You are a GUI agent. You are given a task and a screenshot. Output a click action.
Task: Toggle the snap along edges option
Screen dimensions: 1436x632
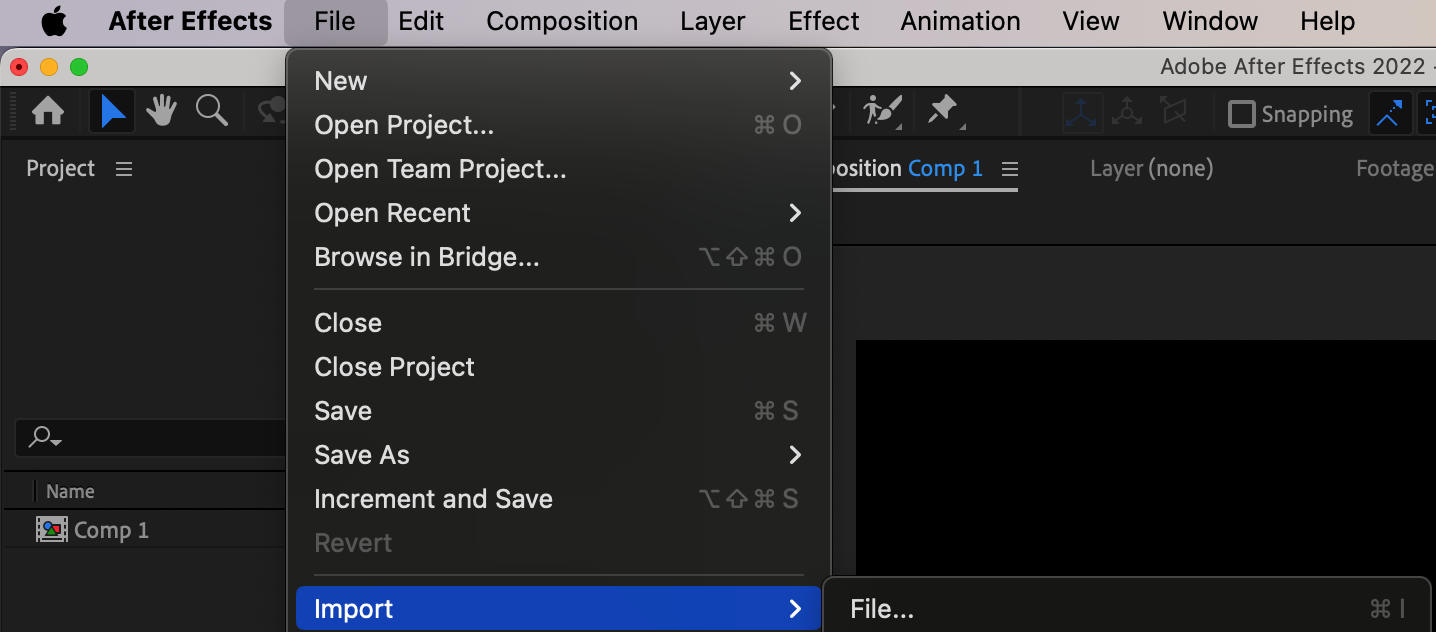click(1389, 114)
